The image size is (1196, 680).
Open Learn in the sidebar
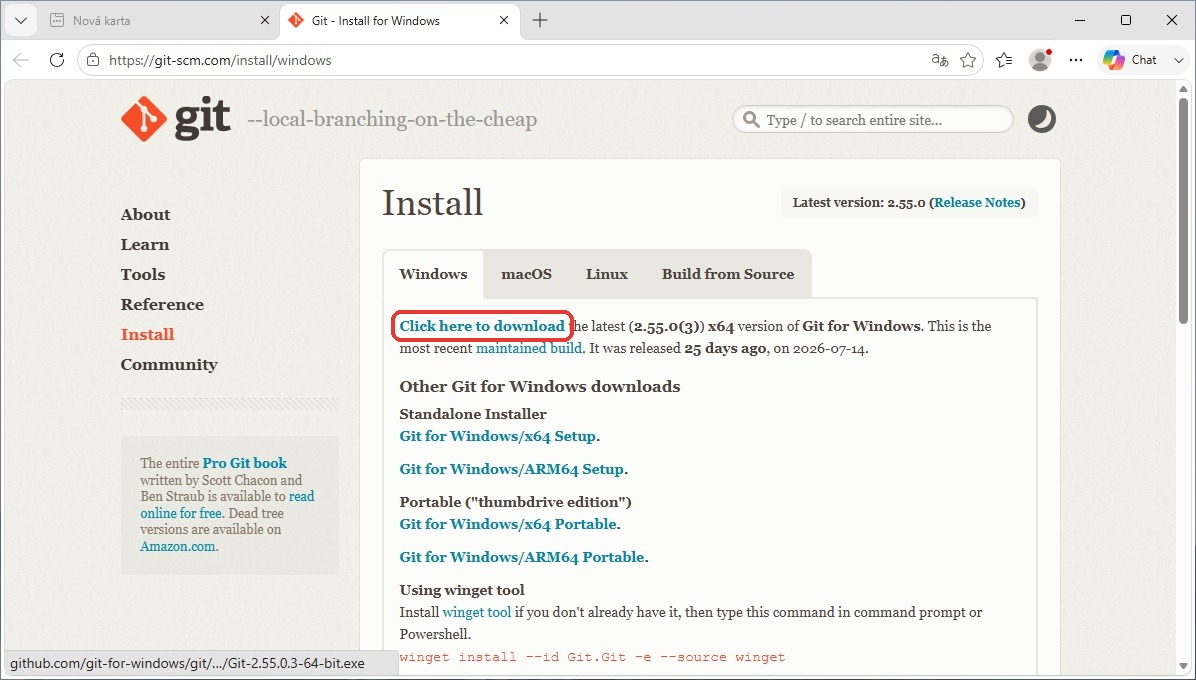coord(145,245)
